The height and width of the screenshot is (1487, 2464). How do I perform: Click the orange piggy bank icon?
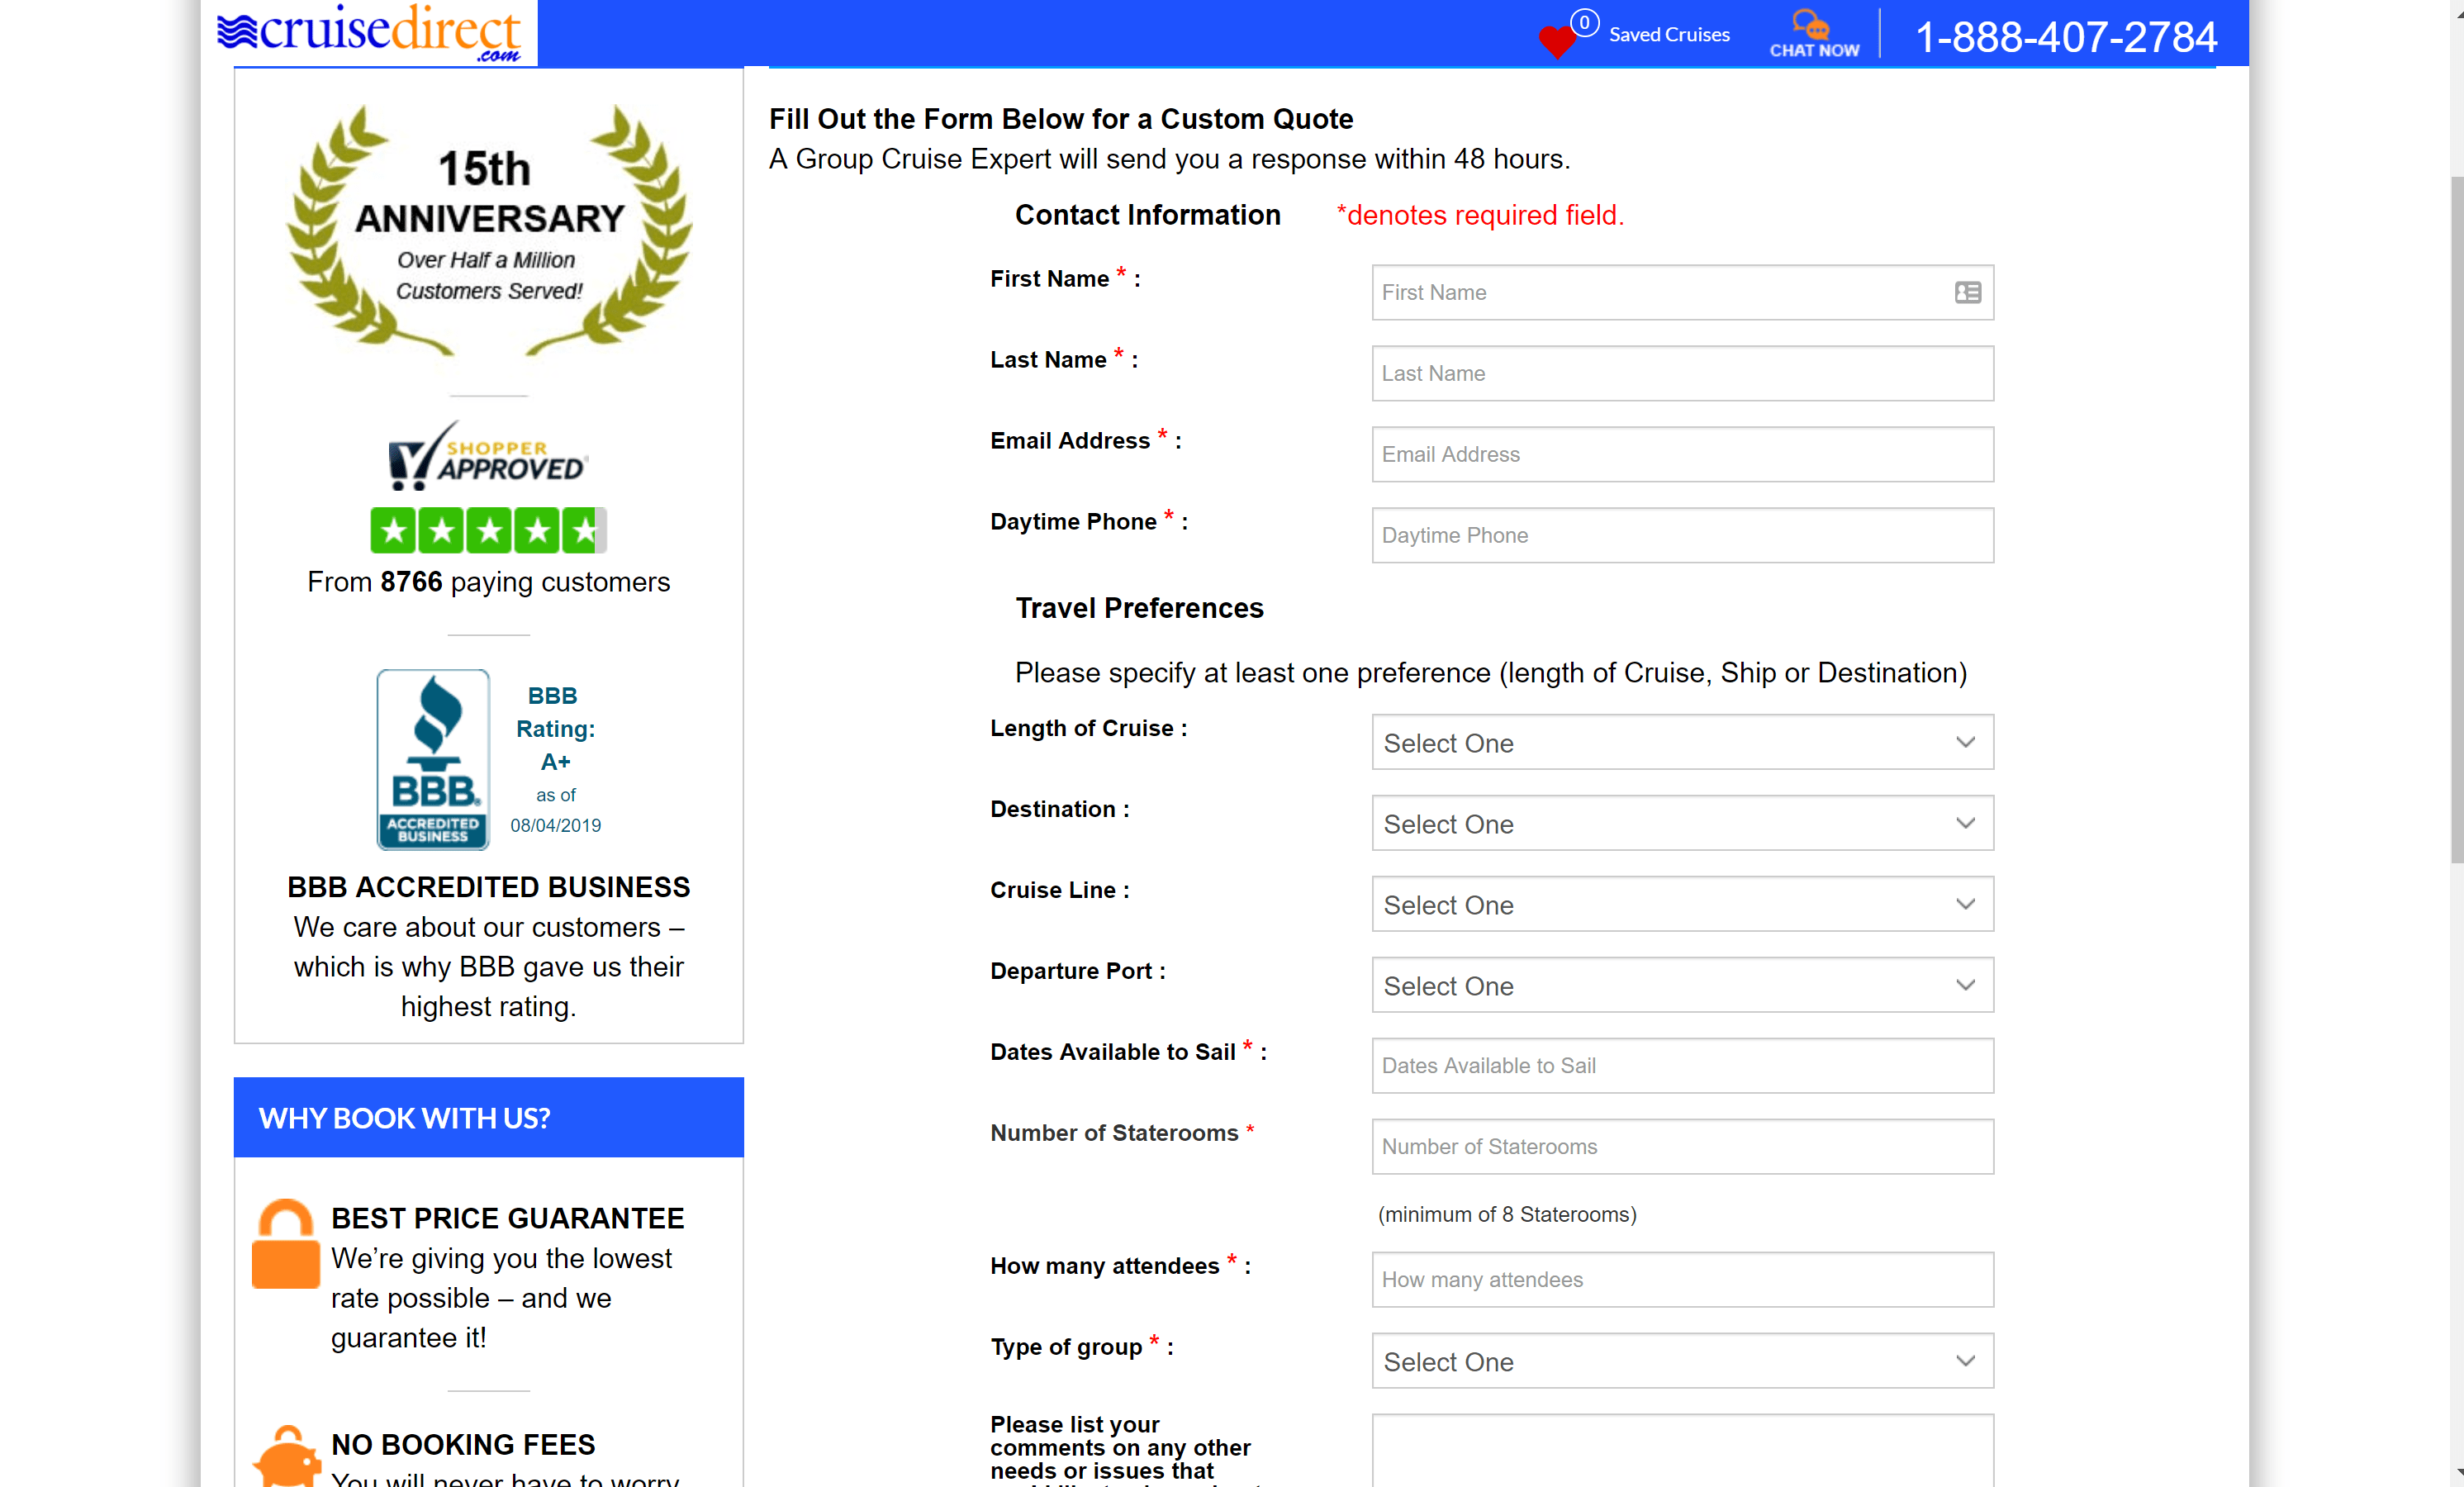(287, 1456)
